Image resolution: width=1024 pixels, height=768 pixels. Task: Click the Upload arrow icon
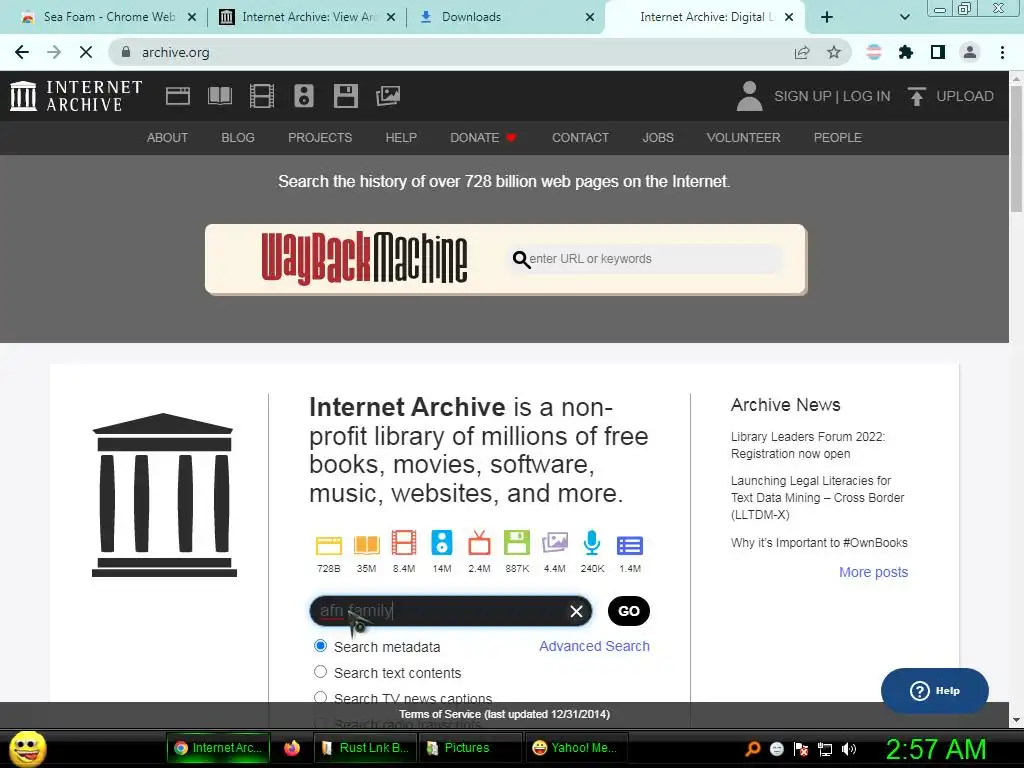coord(916,96)
